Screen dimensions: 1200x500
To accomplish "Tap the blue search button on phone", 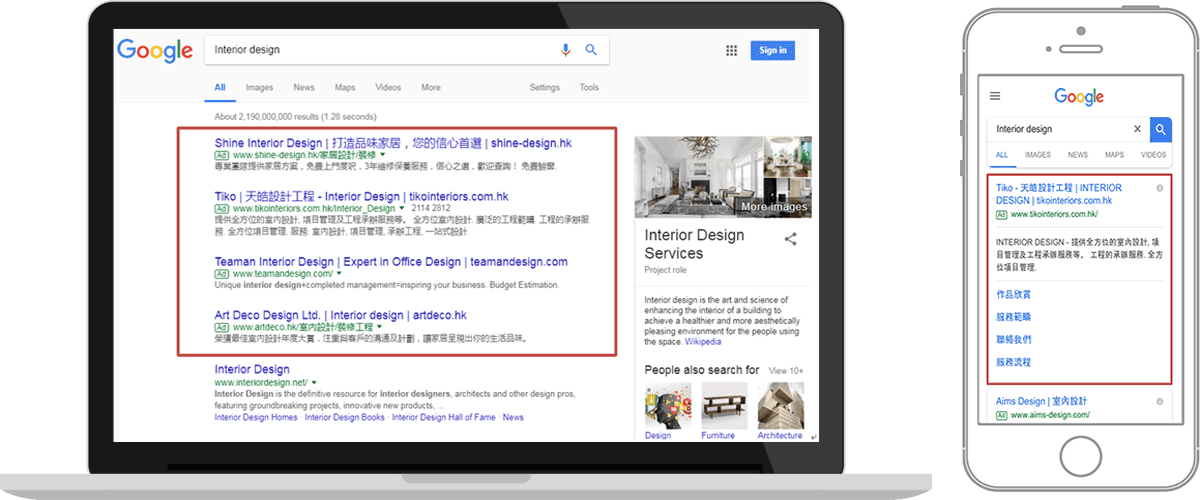I will click(x=1160, y=129).
